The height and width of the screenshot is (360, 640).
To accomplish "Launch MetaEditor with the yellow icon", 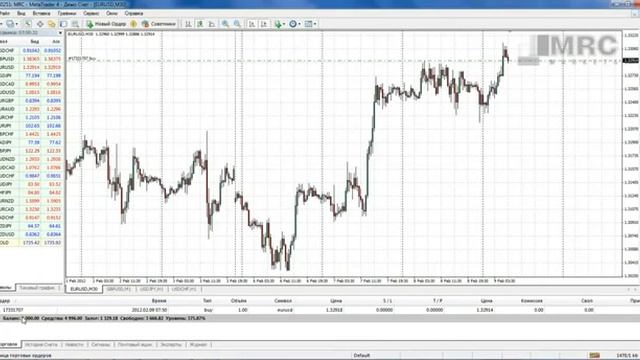I will tap(133, 24).
